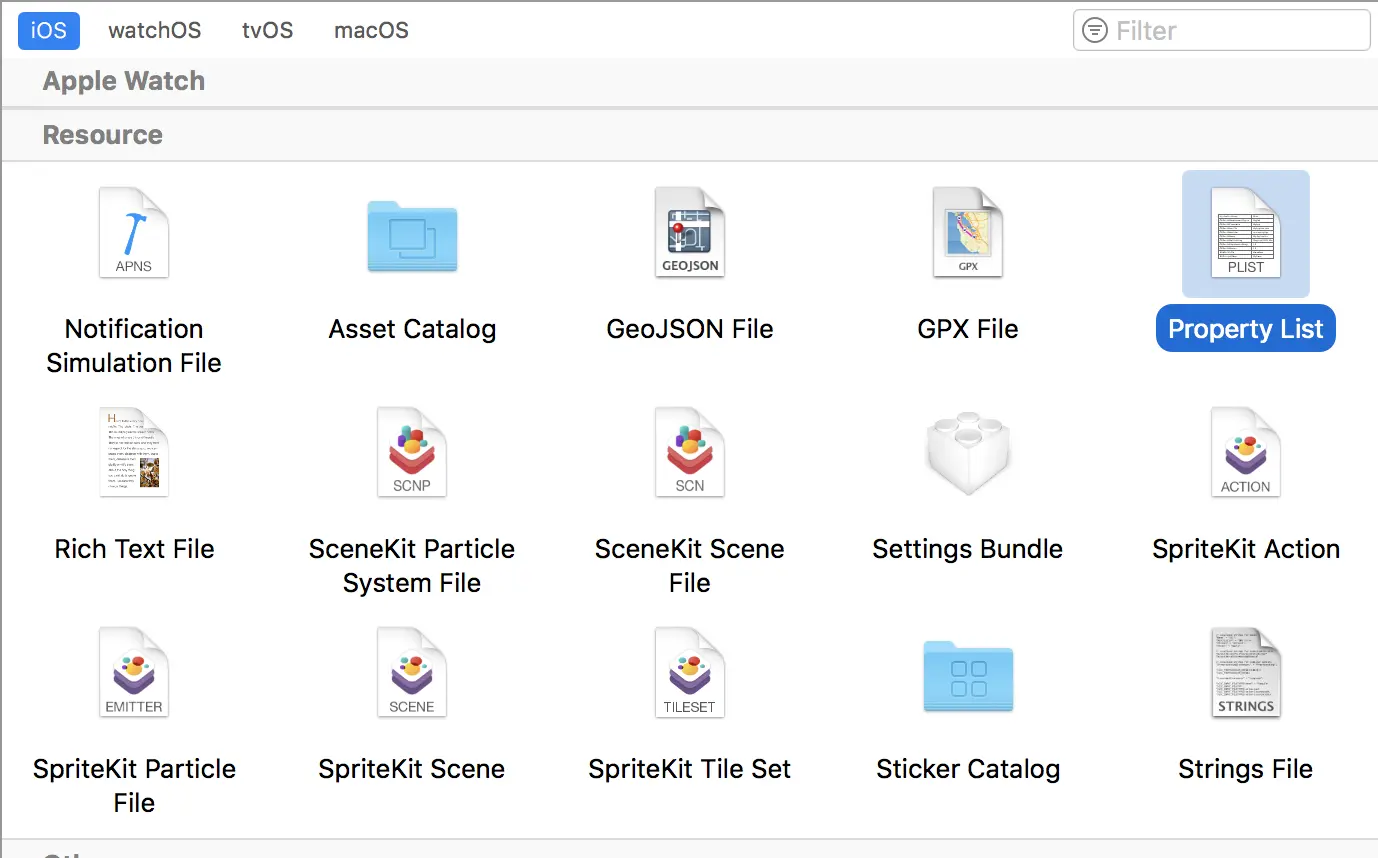Screen dimensions: 1378x858
Task: Select the STRINGS file icon
Action: pyautogui.click(x=1246, y=672)
